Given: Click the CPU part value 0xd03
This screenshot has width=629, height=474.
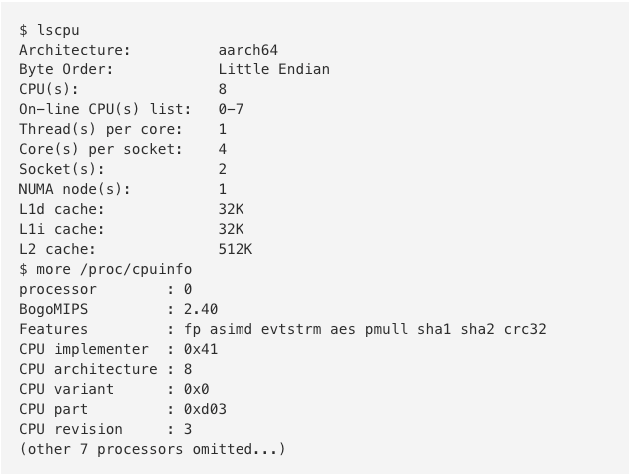Looking at the screenshot, I should tap(205, 410).
